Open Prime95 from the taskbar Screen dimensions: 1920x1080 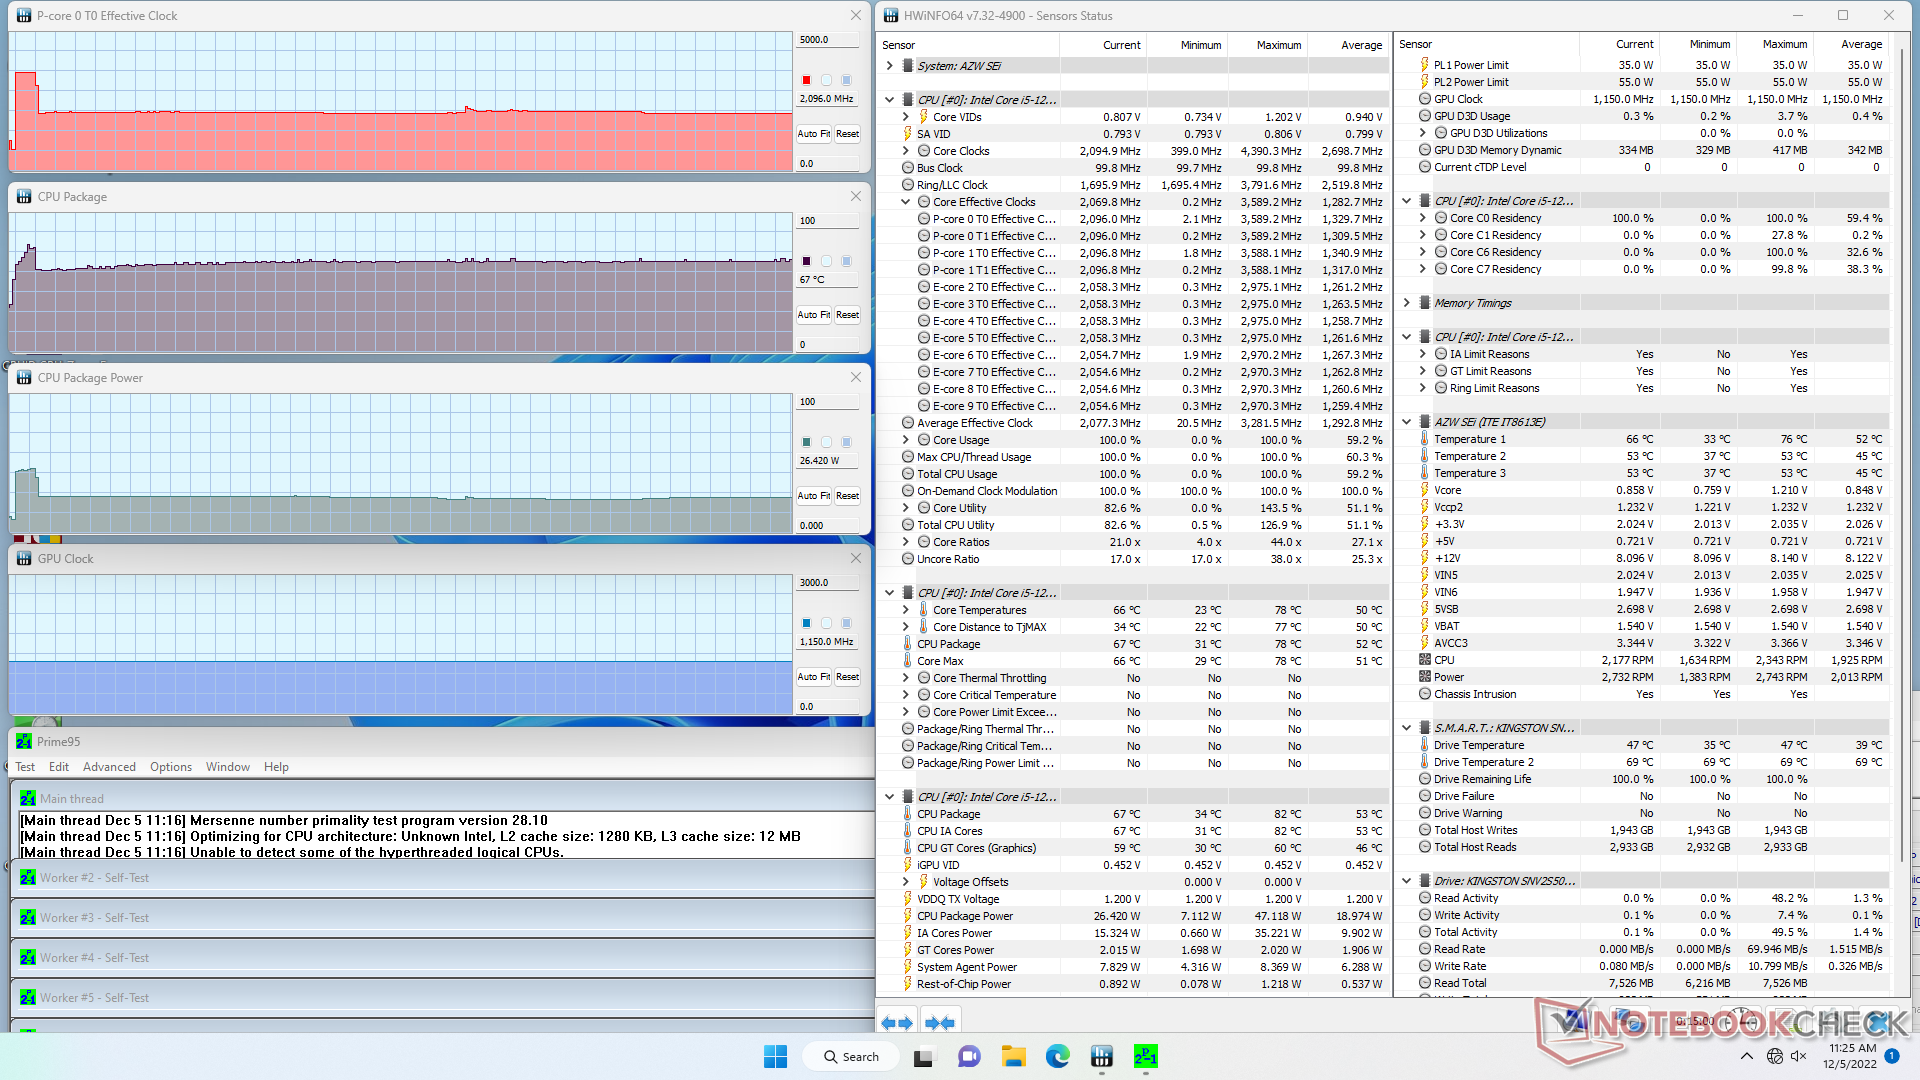(1145, 1056)
